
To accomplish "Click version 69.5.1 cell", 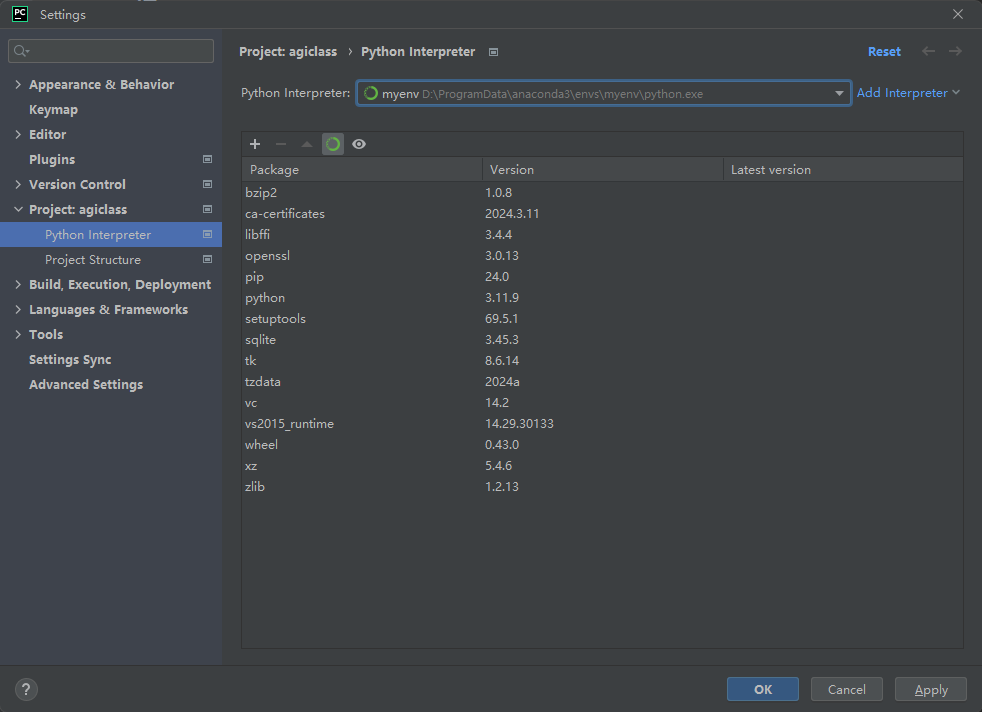I will (x=502, y=318).
